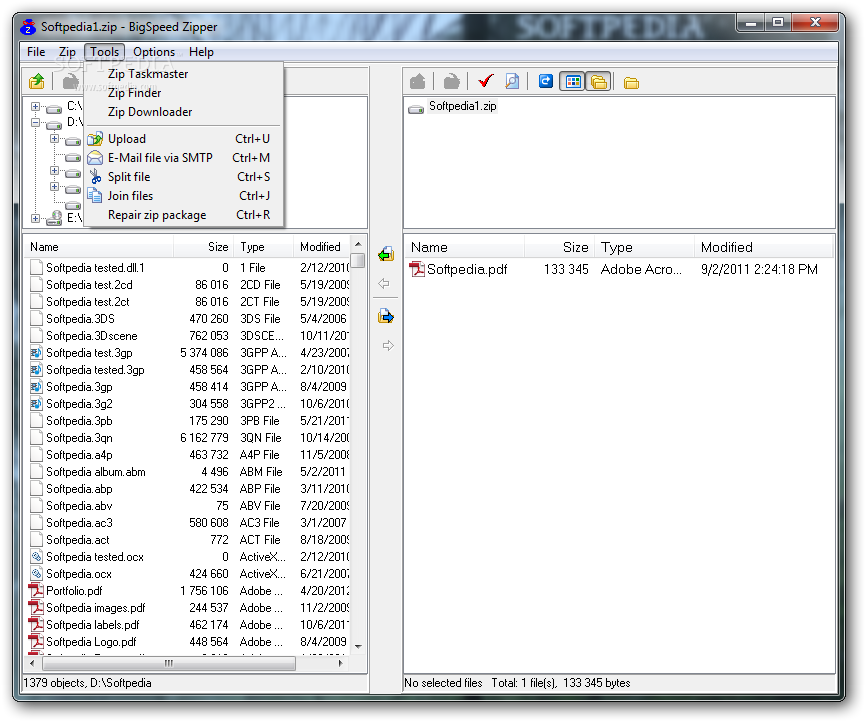Toggle the folders view icon

tap(598, 82)
